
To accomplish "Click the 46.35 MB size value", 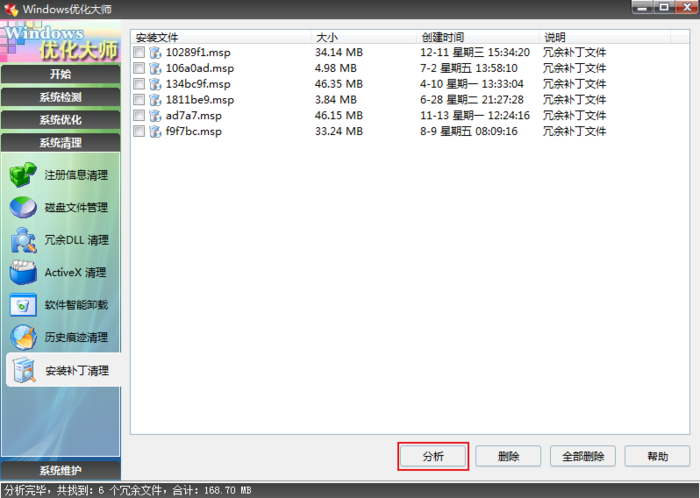I will coord(339,84).
